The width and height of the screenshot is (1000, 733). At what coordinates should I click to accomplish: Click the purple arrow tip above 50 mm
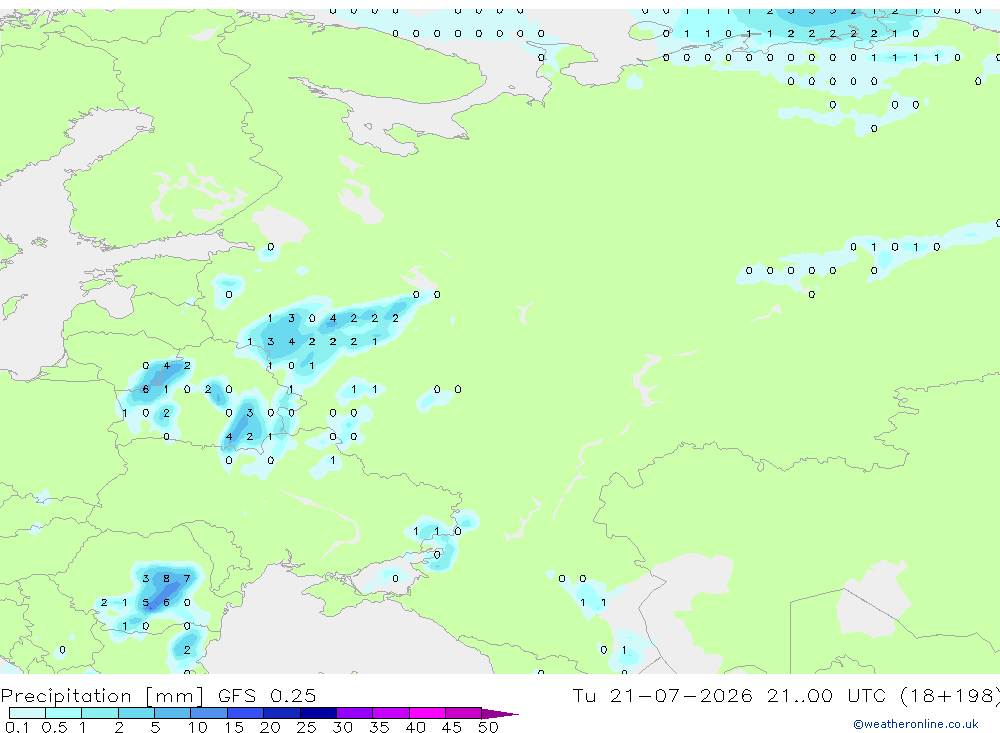(x=500, y=713)
